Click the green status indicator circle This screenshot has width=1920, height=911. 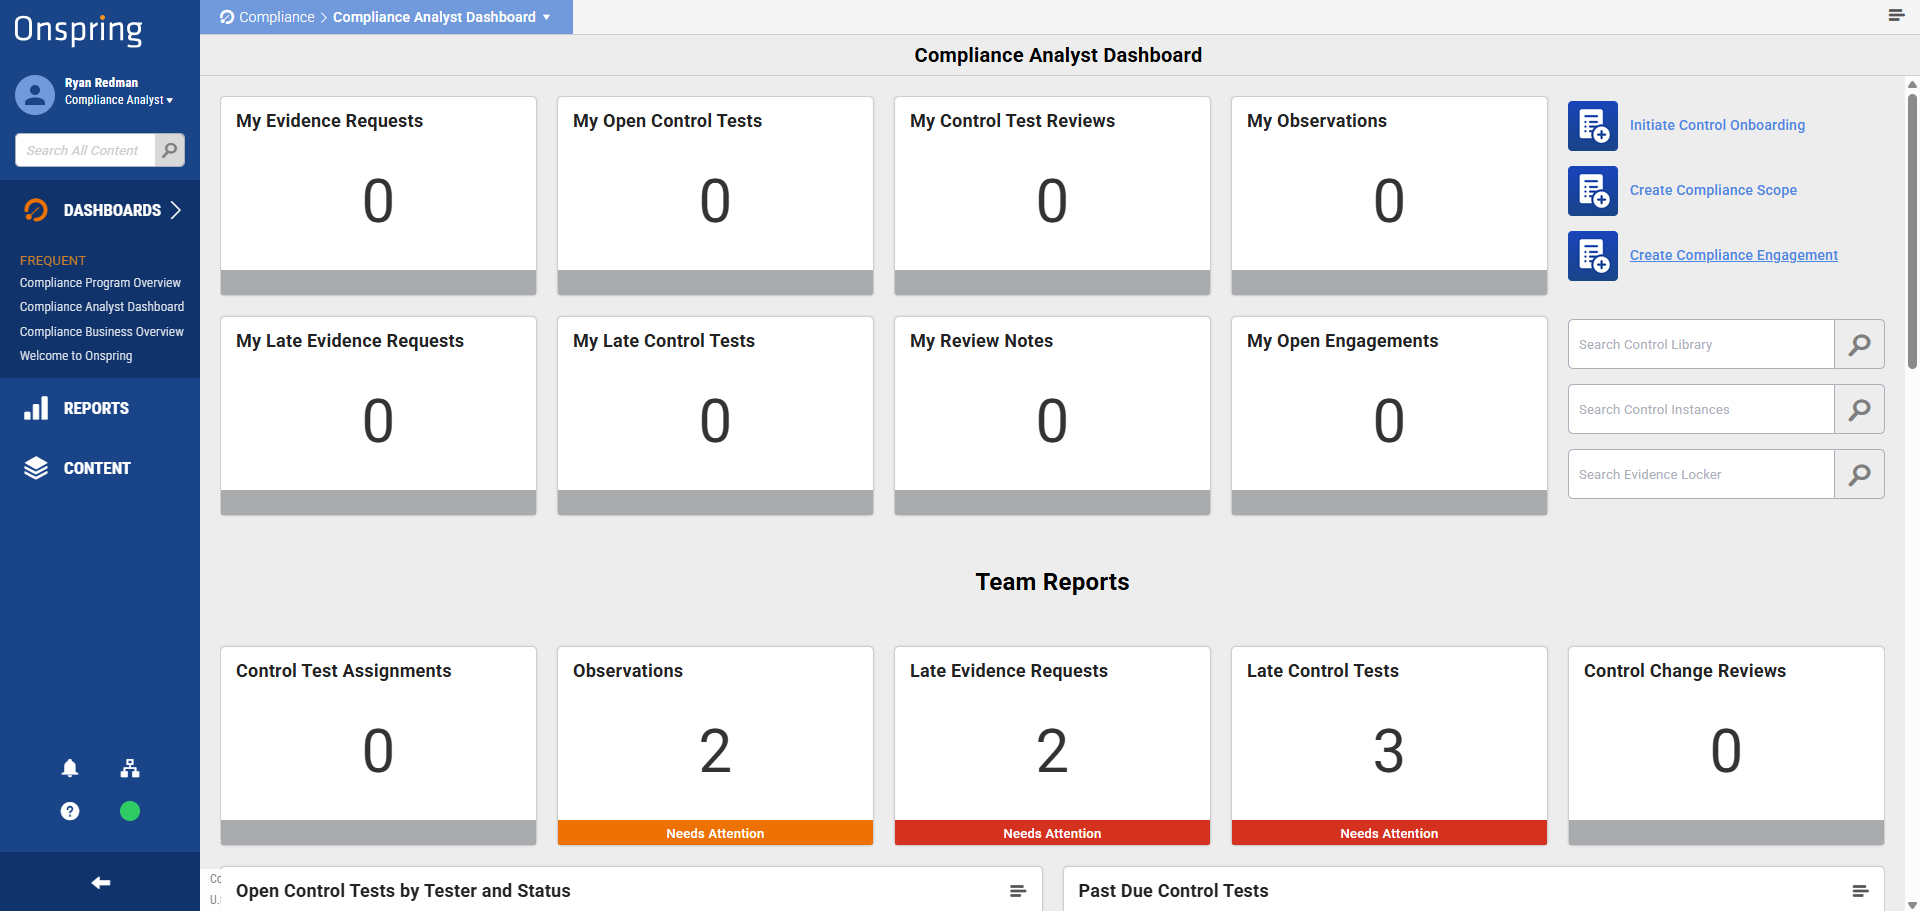(130, 811)
